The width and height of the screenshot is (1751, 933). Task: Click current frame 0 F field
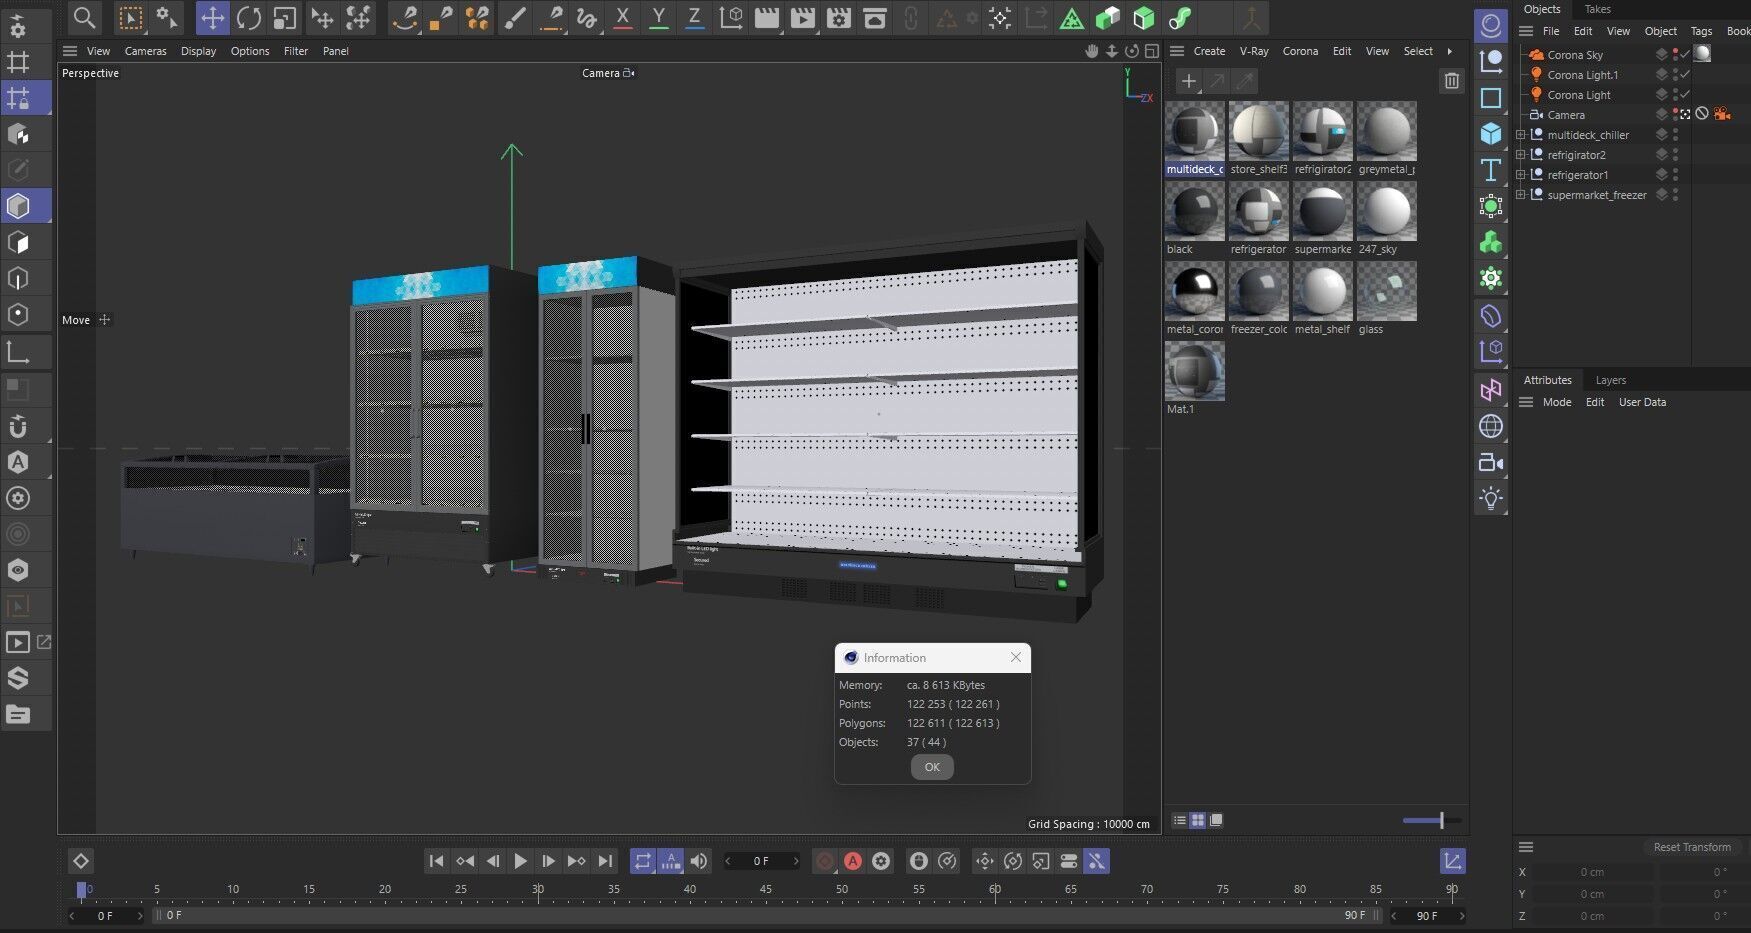pyautogui.click(x=761, y=861)
